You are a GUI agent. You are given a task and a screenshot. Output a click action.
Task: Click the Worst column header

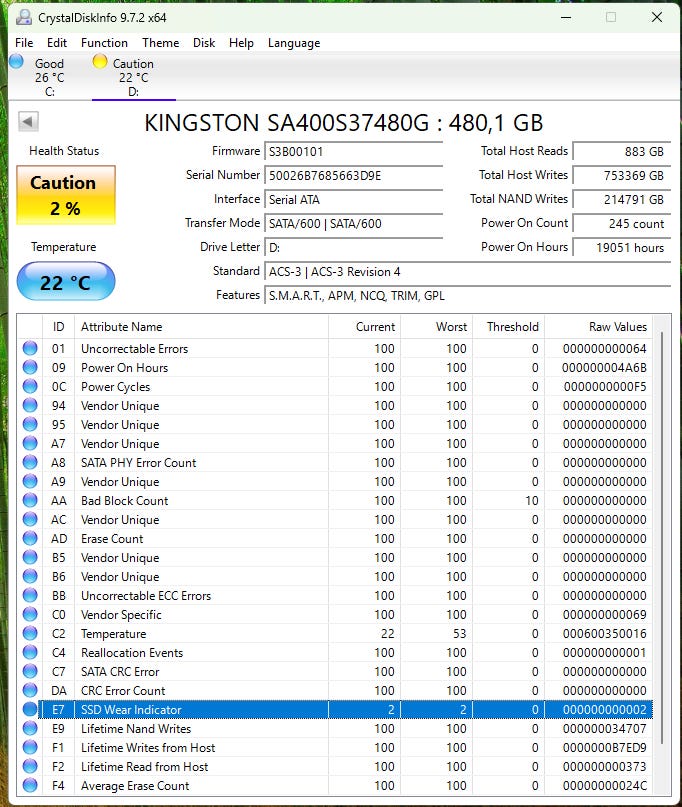[x=436, y=327]
